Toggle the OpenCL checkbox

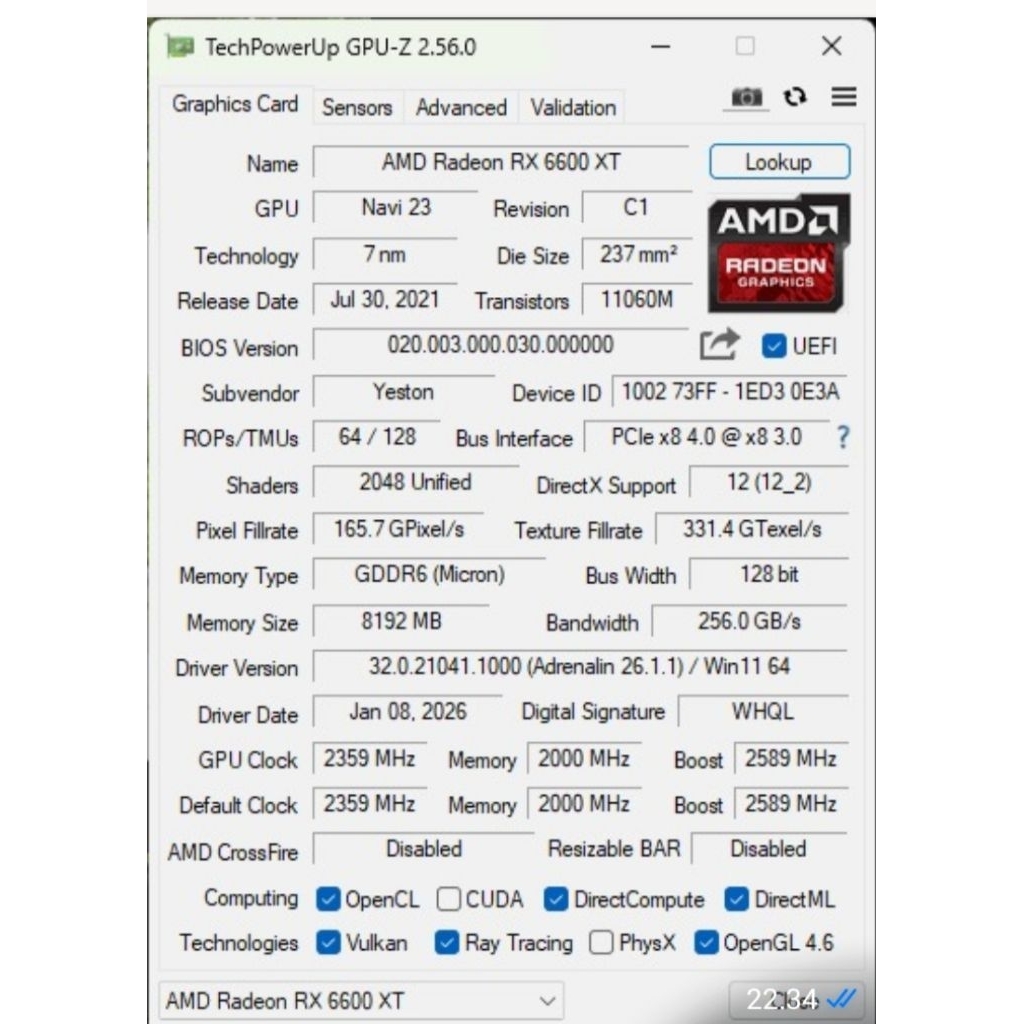coord(328,899)
